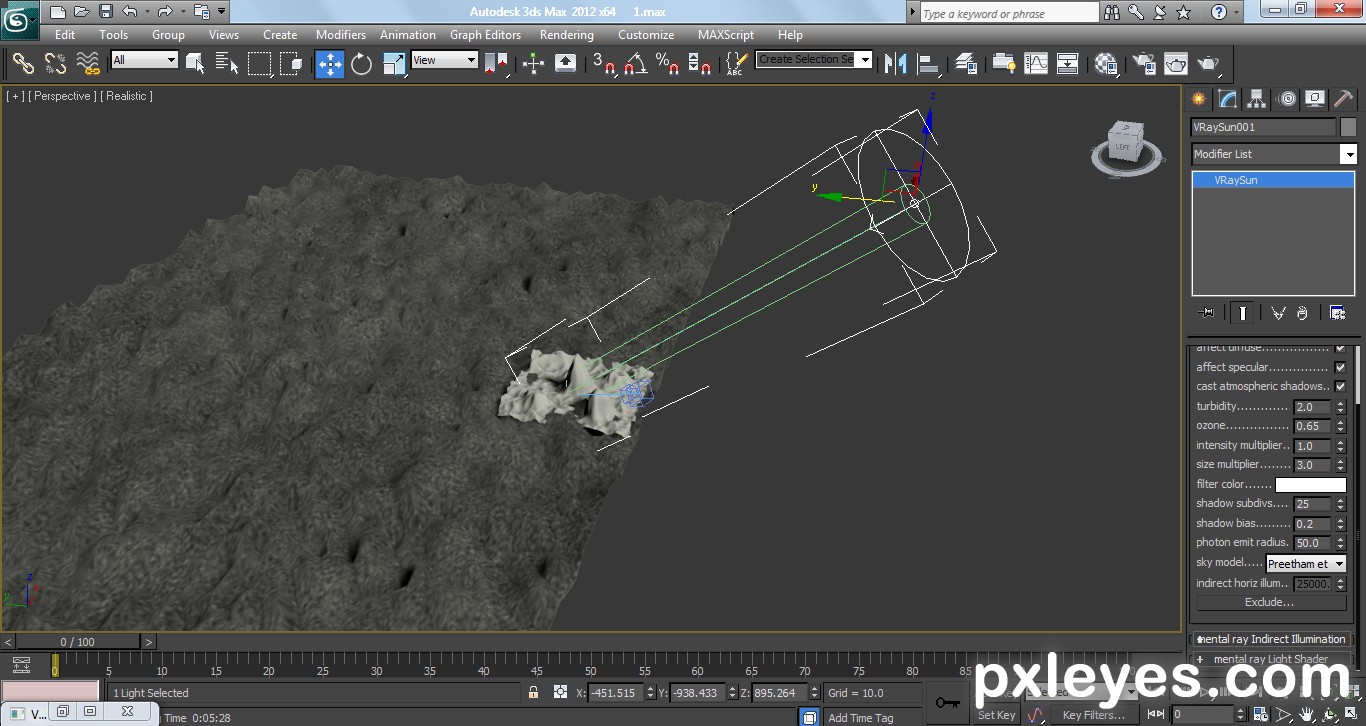Viewport: 1366px width, 726px height.
Task: Activate the Select Object tool
Action: tap(195, 64)
